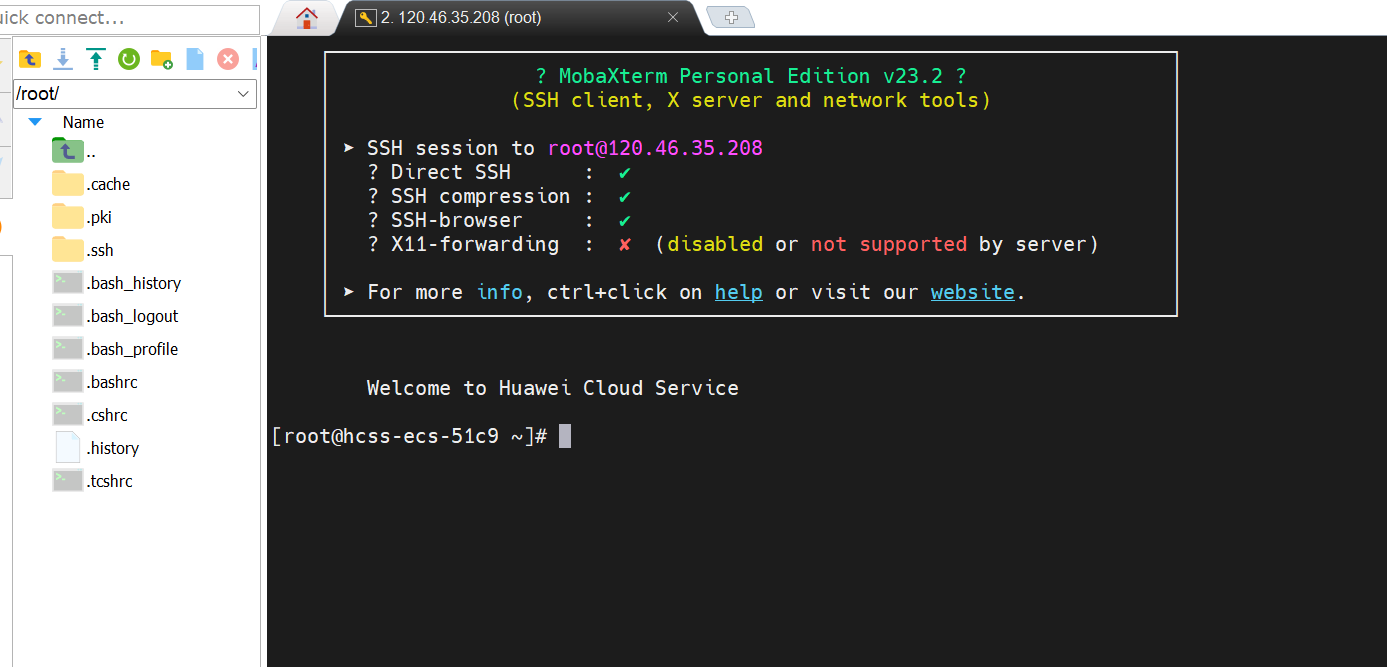Open the Home tab with house icon
1387x667 pixels.
coord(307,18)
